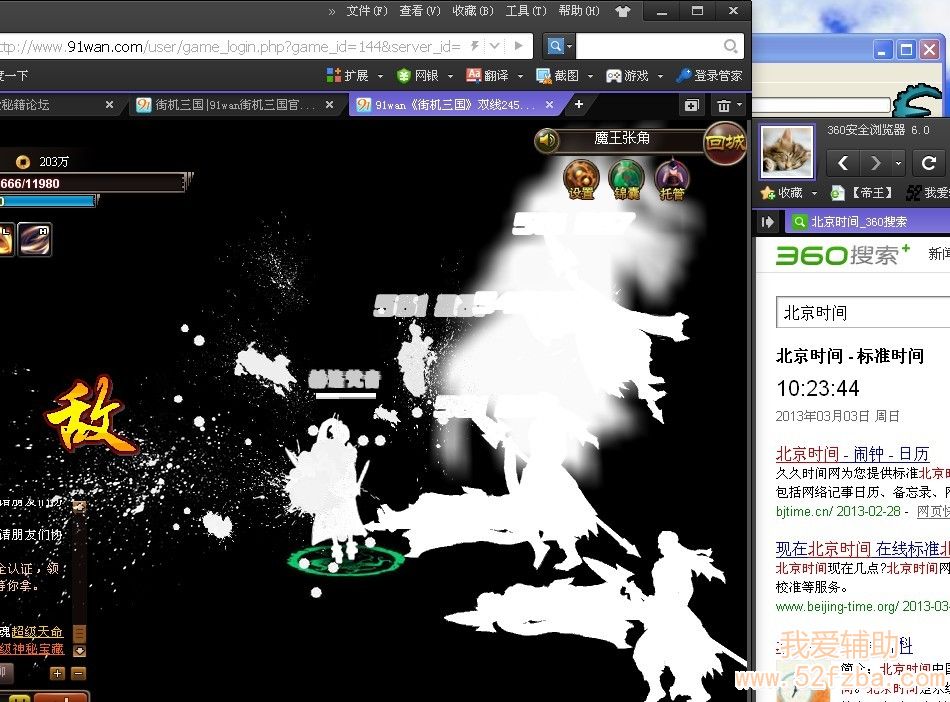Mute game sound with speaker icon
Viewport: 950px width, 702px height.
coord(547,141)
